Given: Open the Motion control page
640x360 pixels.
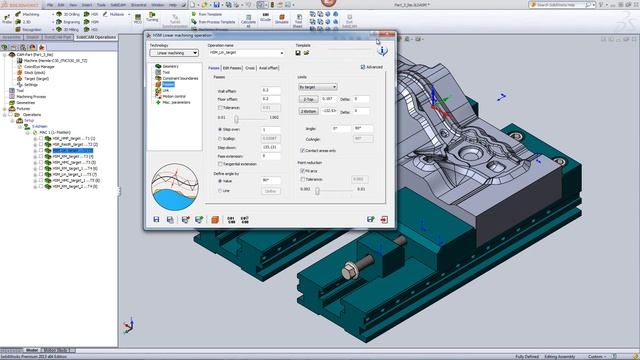Looking at the screenshot, I should (174, 96).
